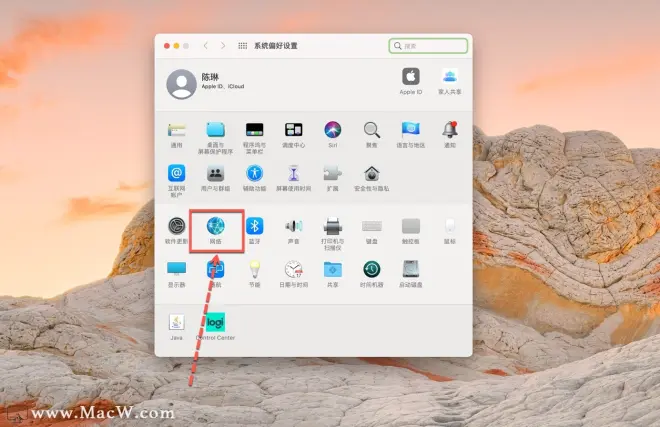Open Software Update gear icon
The width and height of the screenshot is (660, 427).
(x=176, y=226)
